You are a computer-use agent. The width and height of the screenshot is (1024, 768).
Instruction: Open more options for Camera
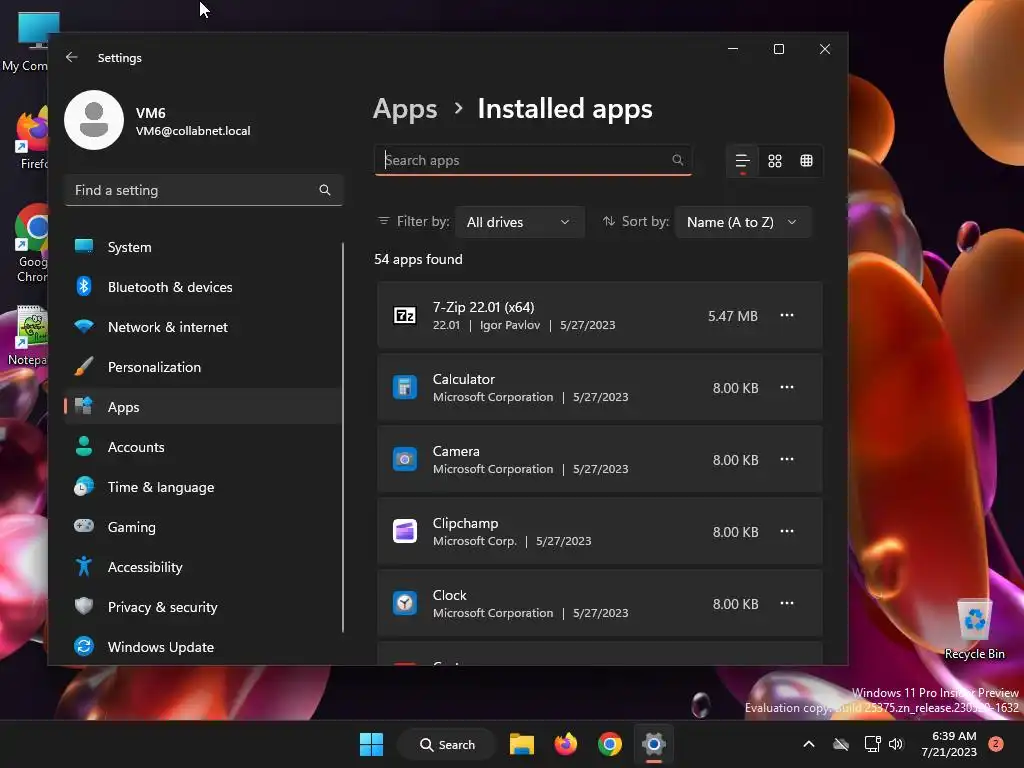[x=787, y=459]
